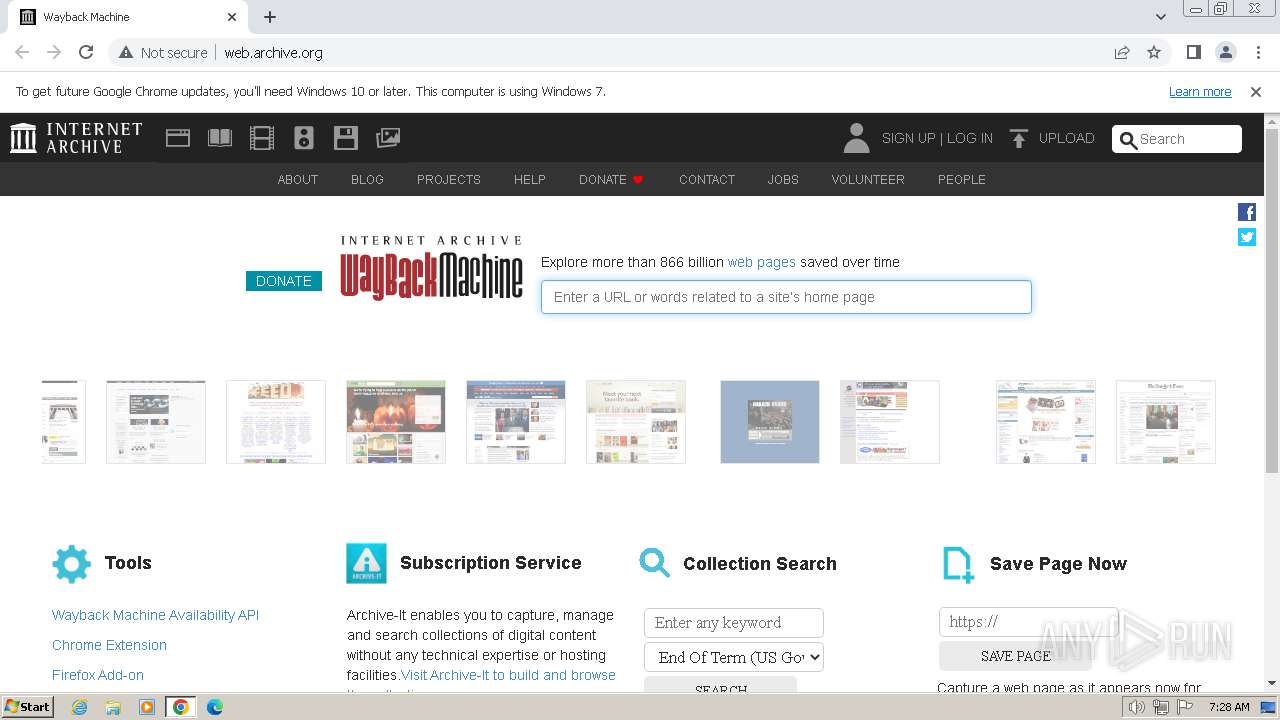Open the Software floppy disk icon
The width and height of the screenshot is (1280, 720).
pyautogui.click(x=346, y=138)
